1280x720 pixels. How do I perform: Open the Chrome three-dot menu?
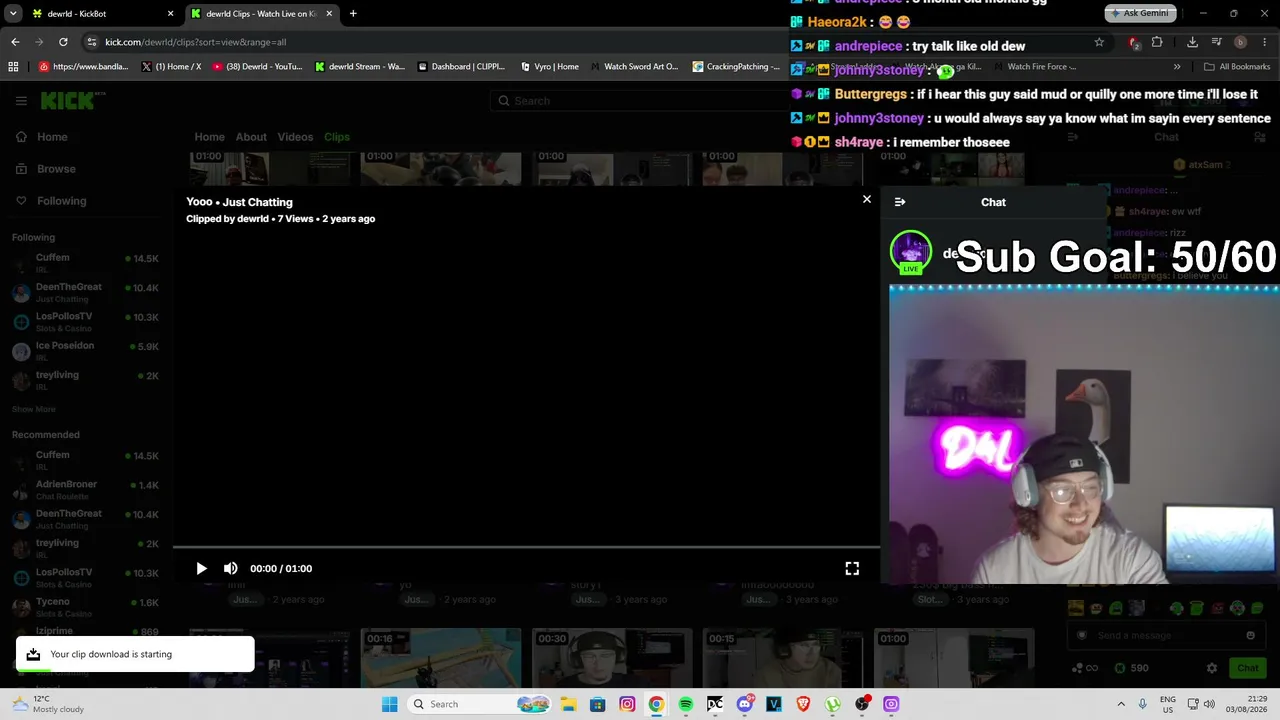pyautogui.click(x=1264, y=42)
